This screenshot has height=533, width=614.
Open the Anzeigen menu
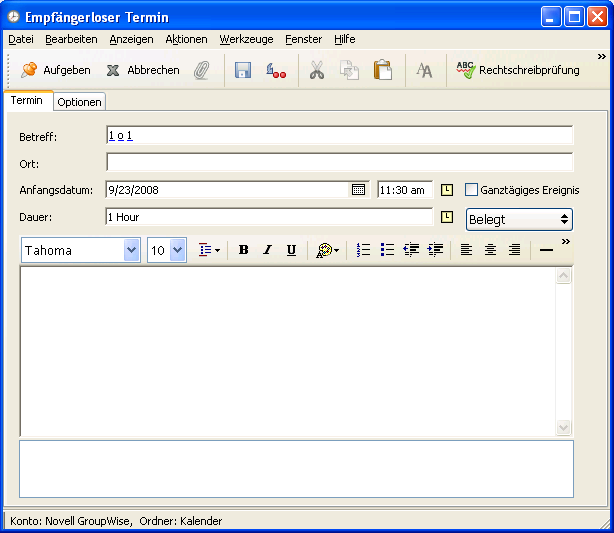click(131, 39)
